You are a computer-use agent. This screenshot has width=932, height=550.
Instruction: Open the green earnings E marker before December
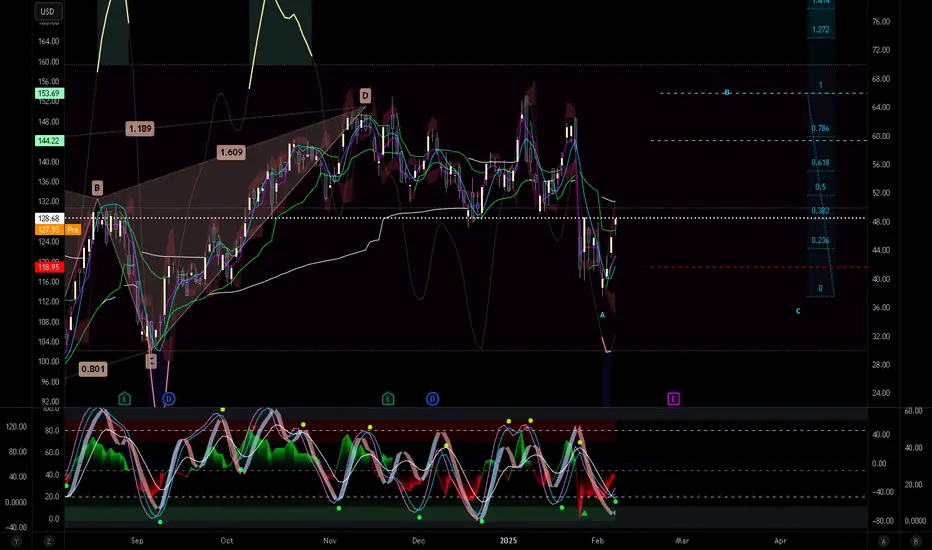[x=388, y=398]
